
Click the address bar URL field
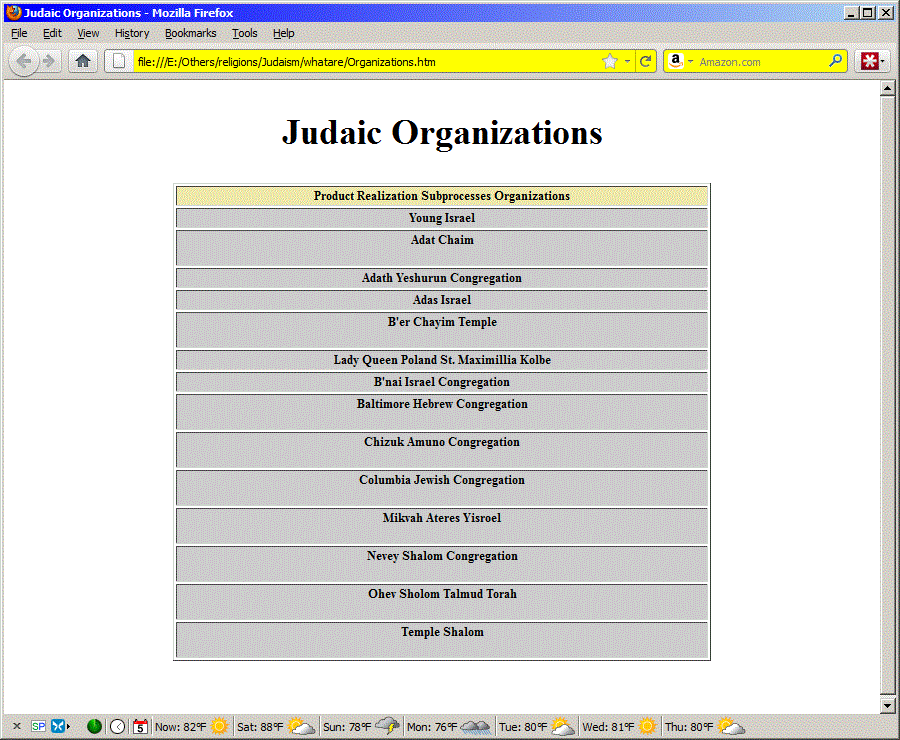click(x=366, y=61)
